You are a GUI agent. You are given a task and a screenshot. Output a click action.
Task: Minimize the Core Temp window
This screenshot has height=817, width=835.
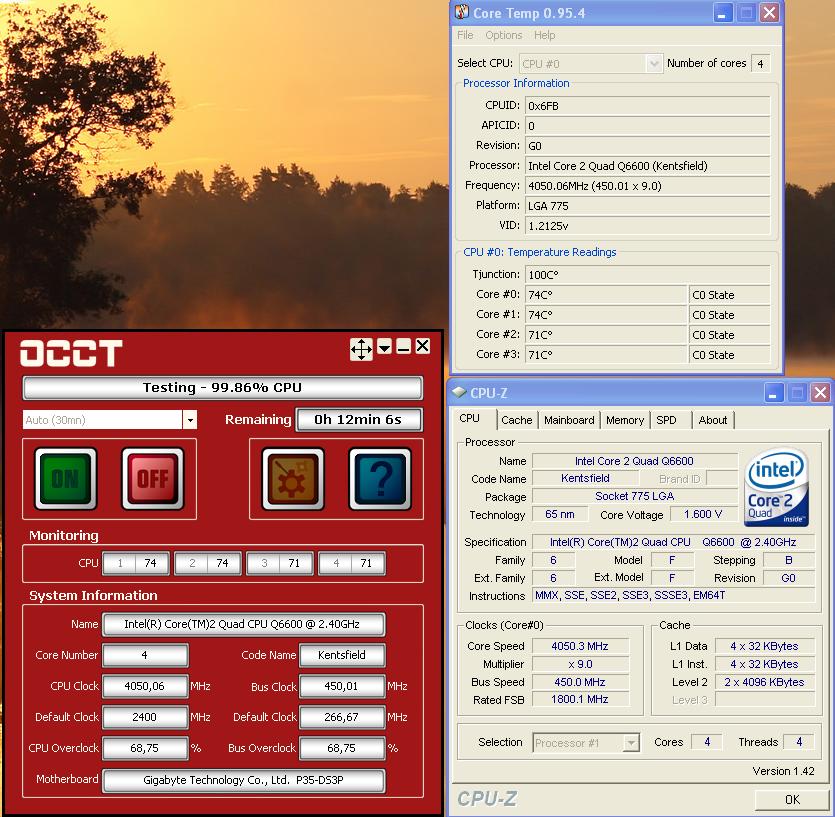[722, 13]
